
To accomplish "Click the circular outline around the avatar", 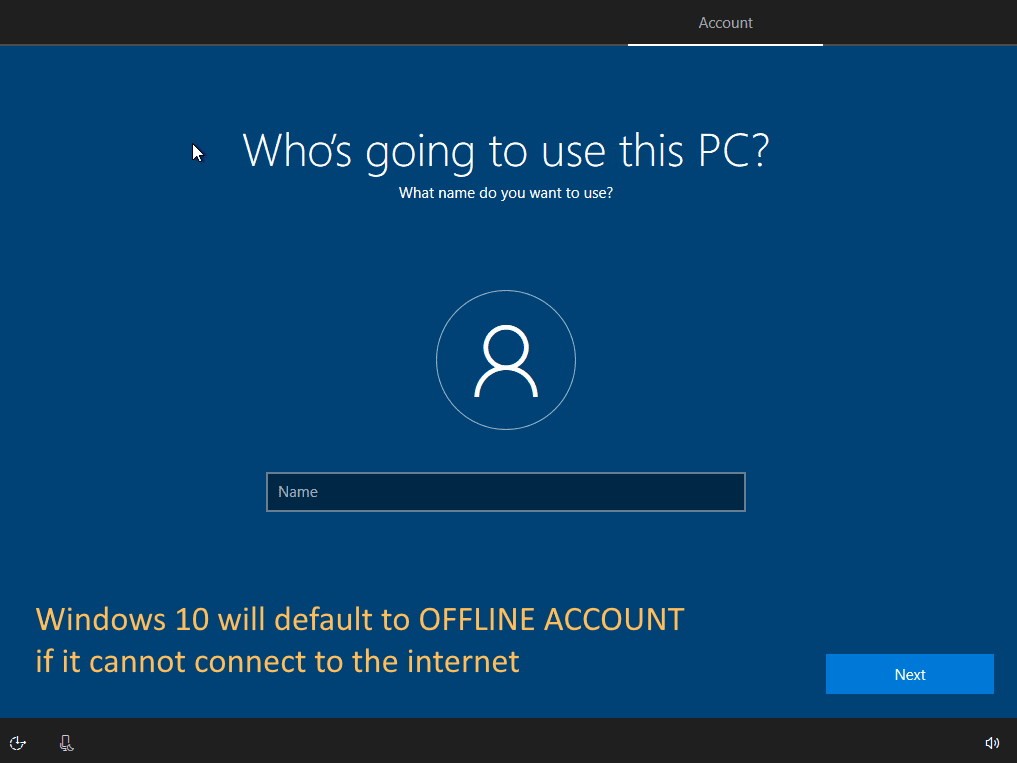I will coord(437,360).
